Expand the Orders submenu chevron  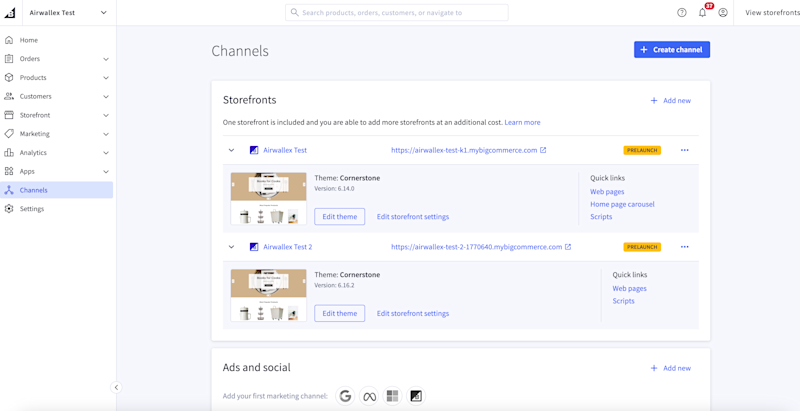pos(106,59)
